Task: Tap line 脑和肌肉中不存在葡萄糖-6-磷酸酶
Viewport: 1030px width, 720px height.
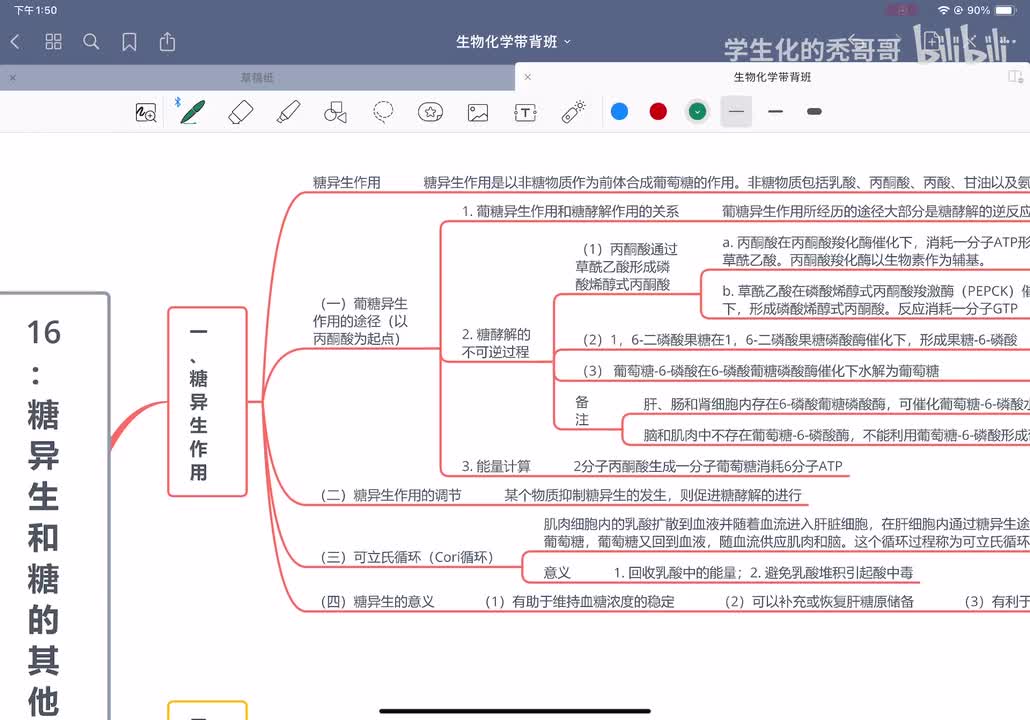Action: 836,435
